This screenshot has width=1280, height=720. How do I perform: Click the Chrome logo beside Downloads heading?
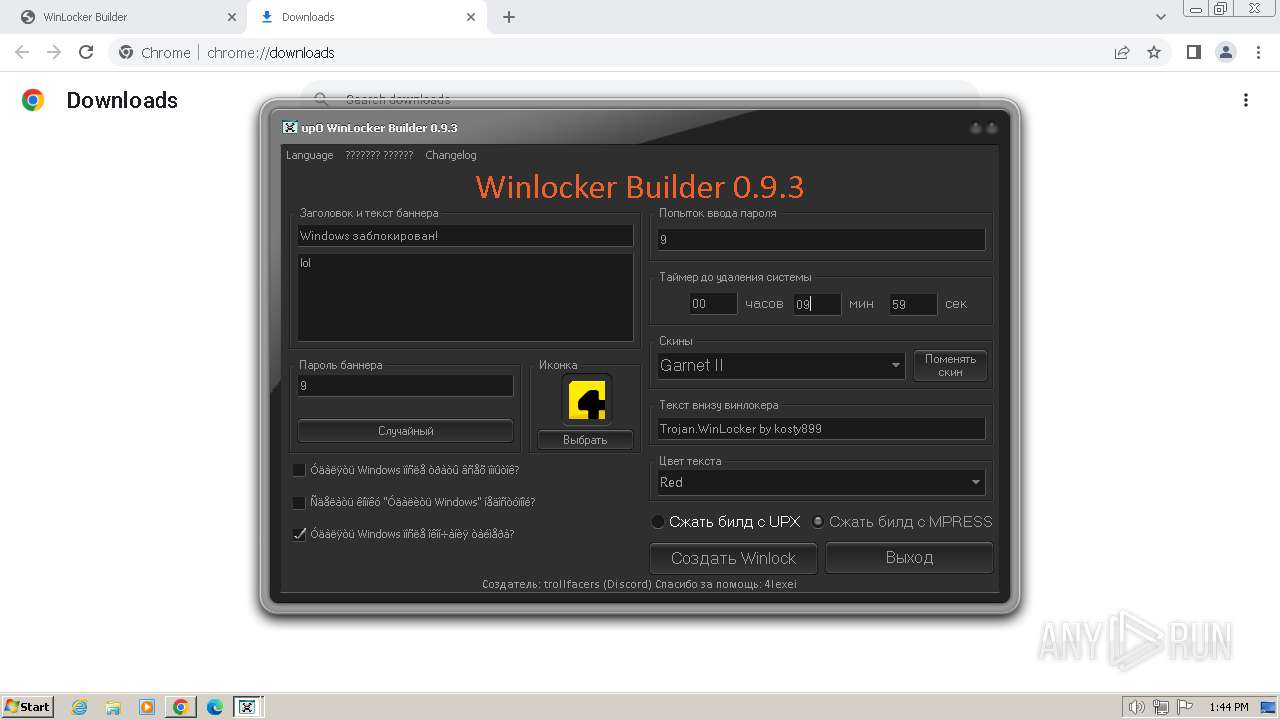coord(33,100)
